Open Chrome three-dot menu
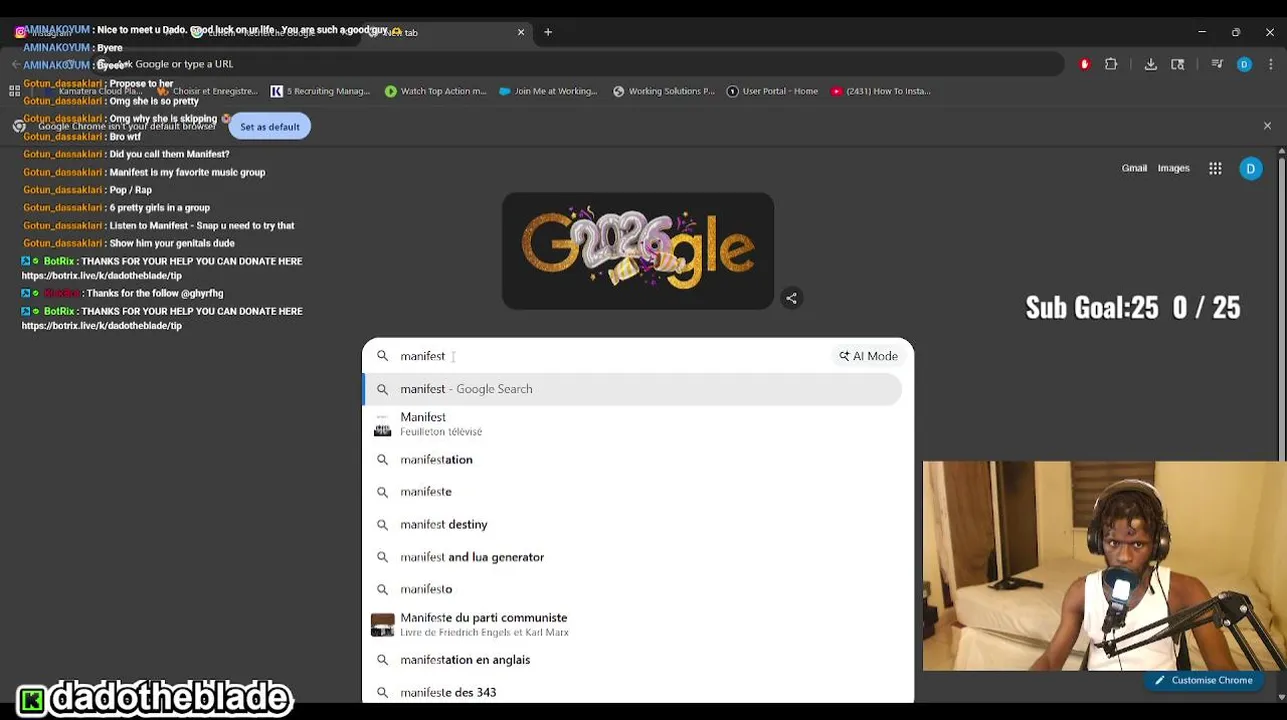Screen dimensions: 1287x720 point(1270,64)
